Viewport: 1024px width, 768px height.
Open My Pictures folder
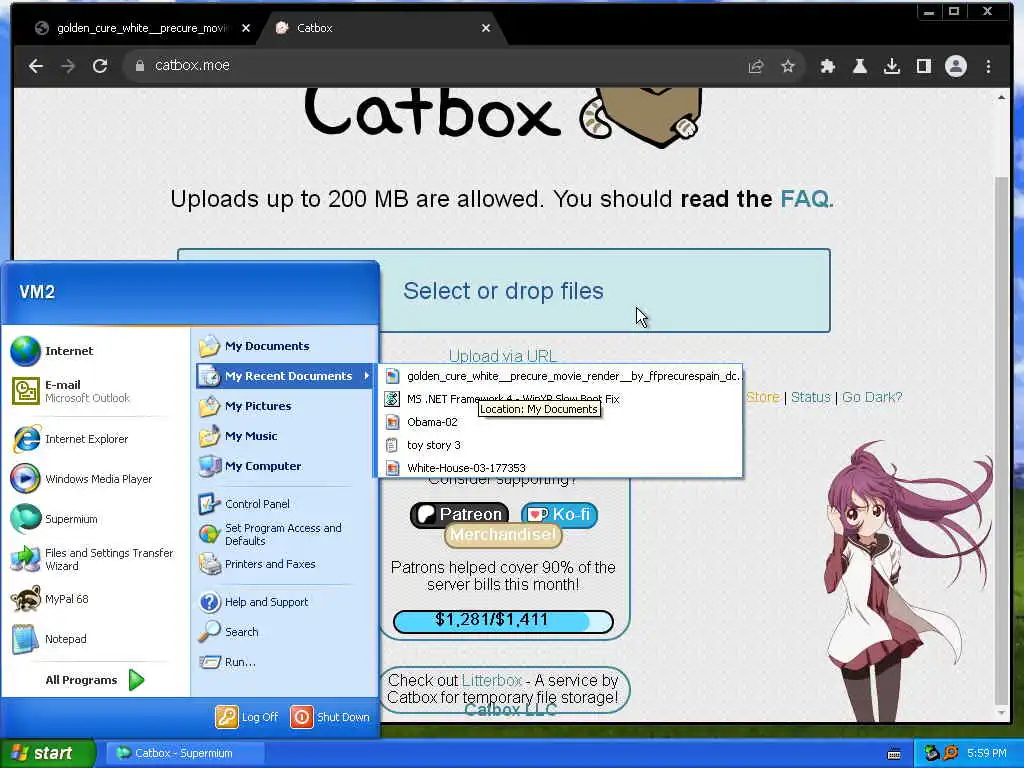tap(285, 406)
